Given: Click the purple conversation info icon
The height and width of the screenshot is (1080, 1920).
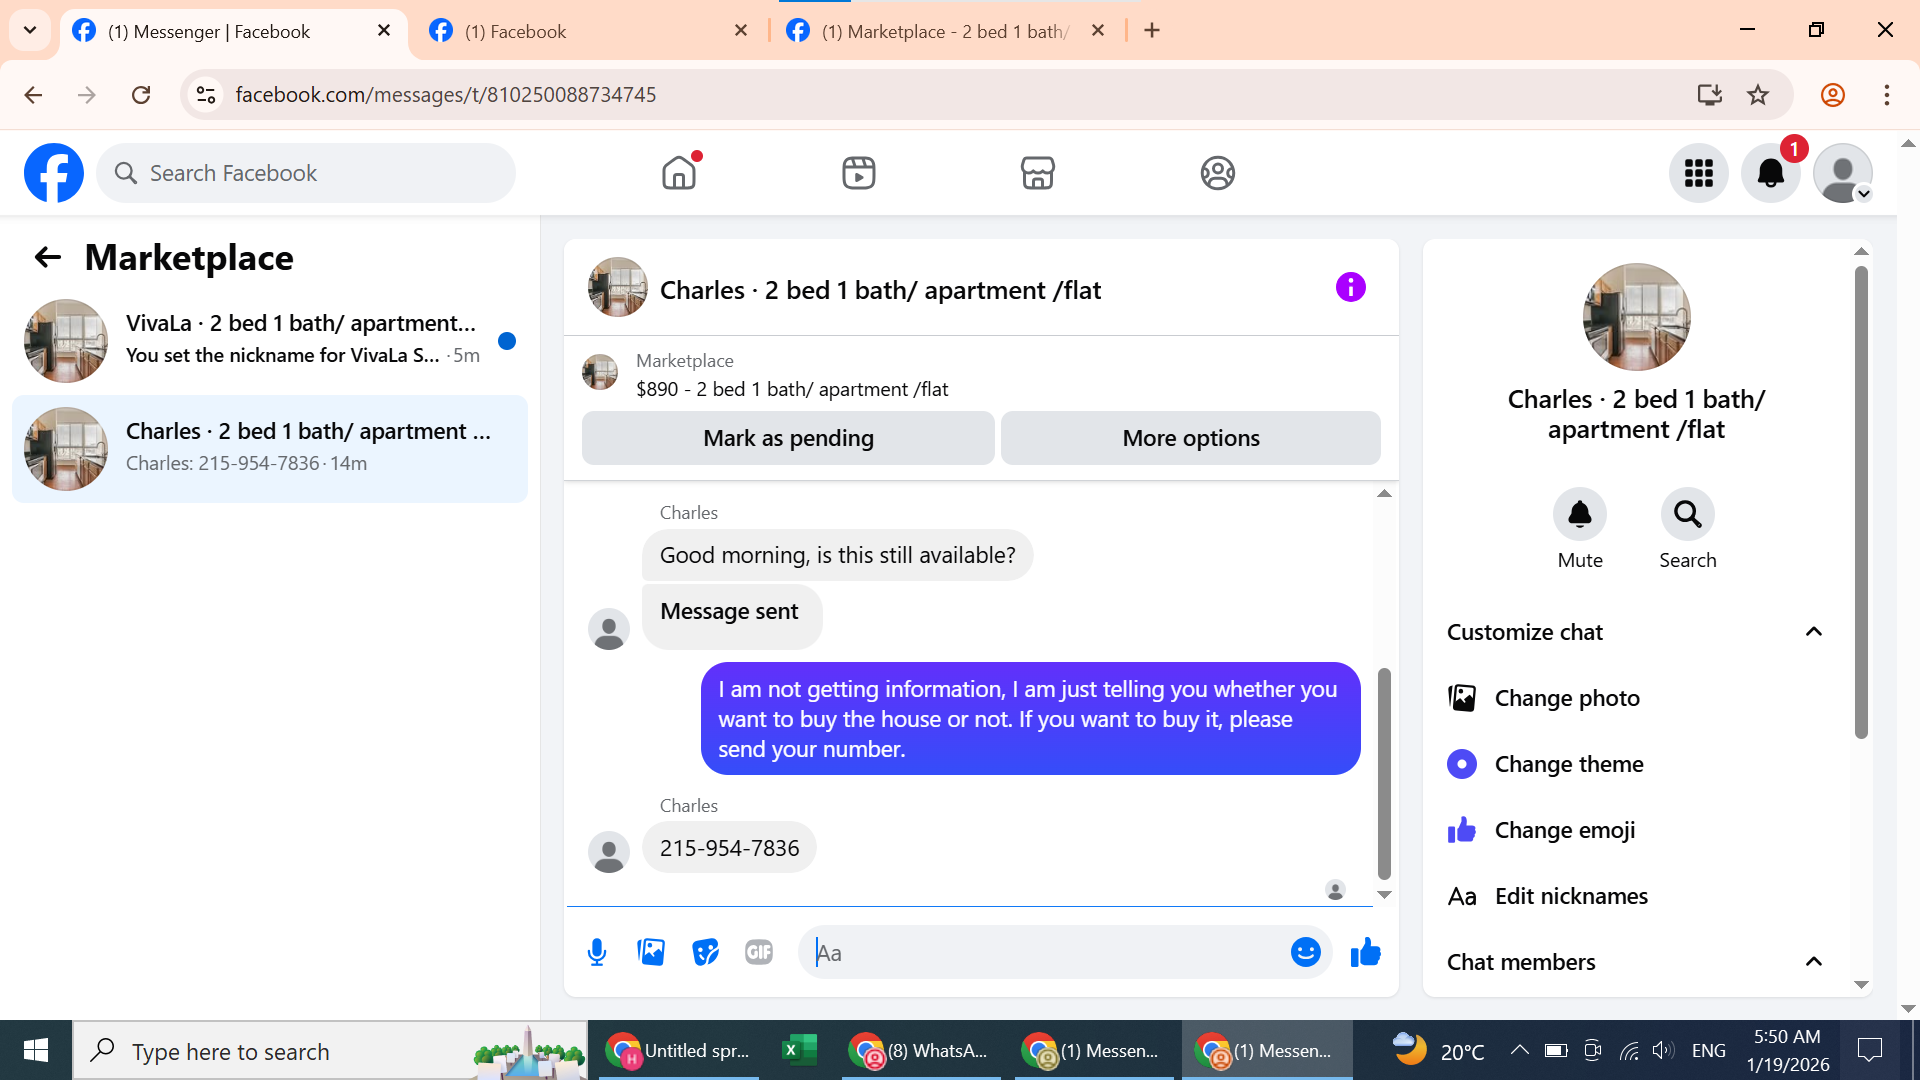Looking at the screenshot, I should pos(1350,288).
